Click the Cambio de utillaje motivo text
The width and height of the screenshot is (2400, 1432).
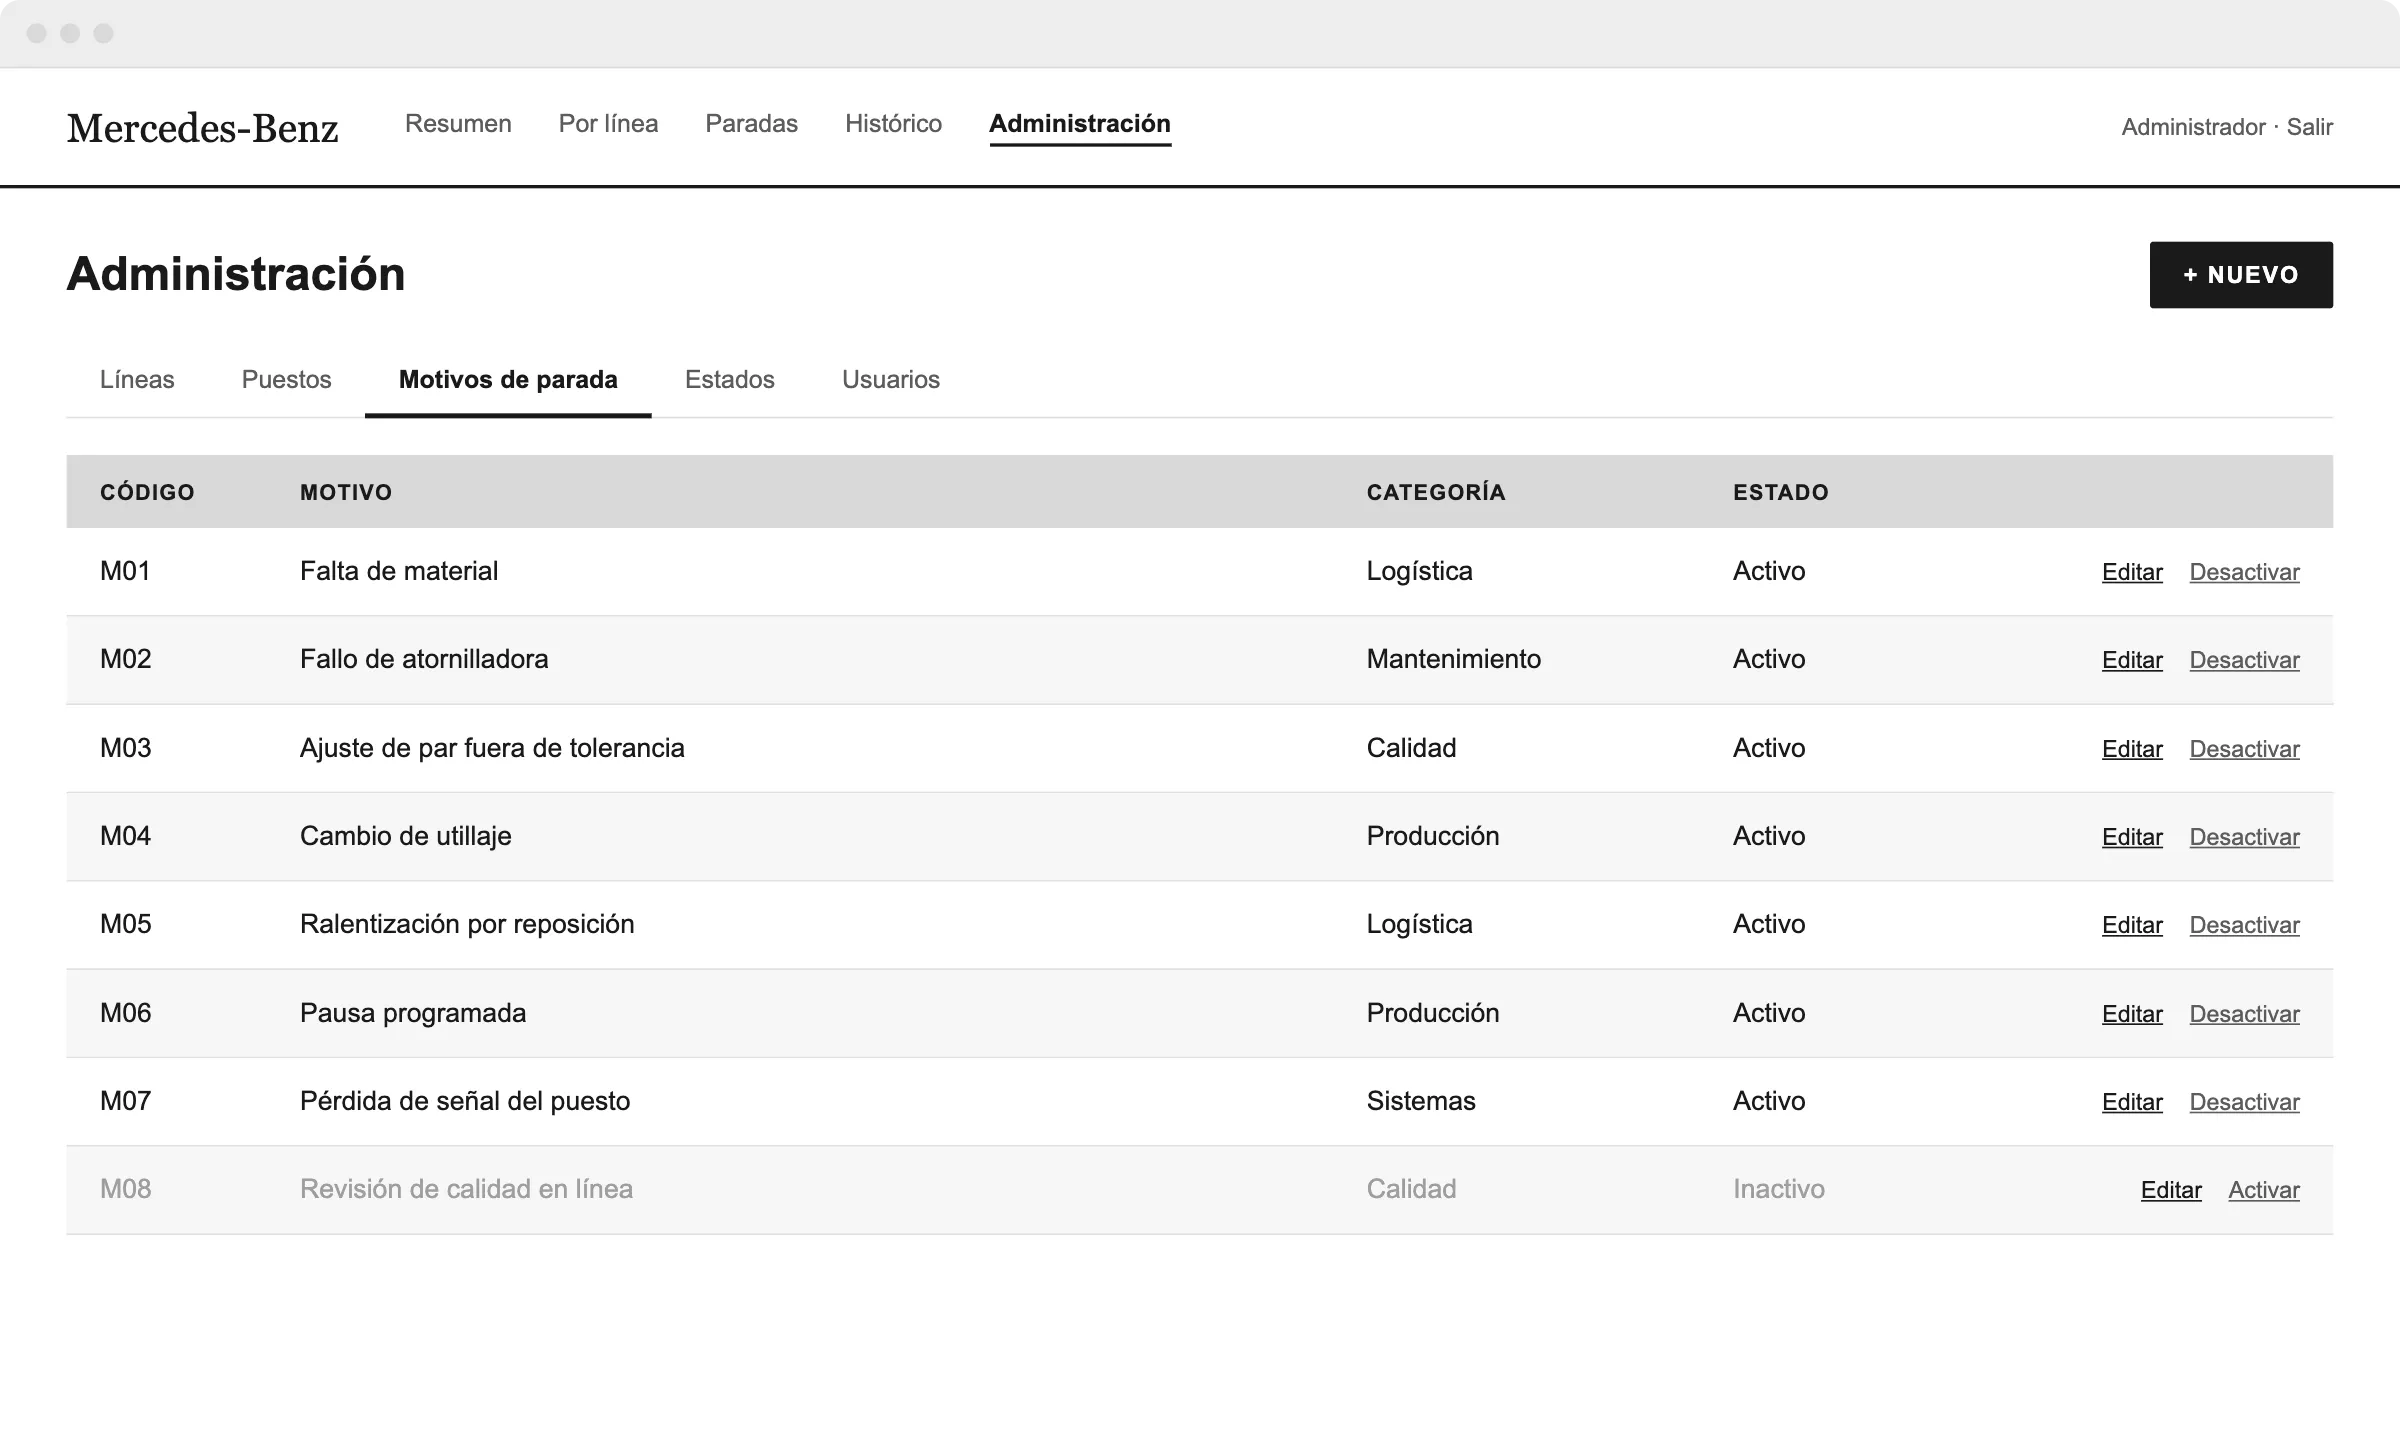click(406, 836)
